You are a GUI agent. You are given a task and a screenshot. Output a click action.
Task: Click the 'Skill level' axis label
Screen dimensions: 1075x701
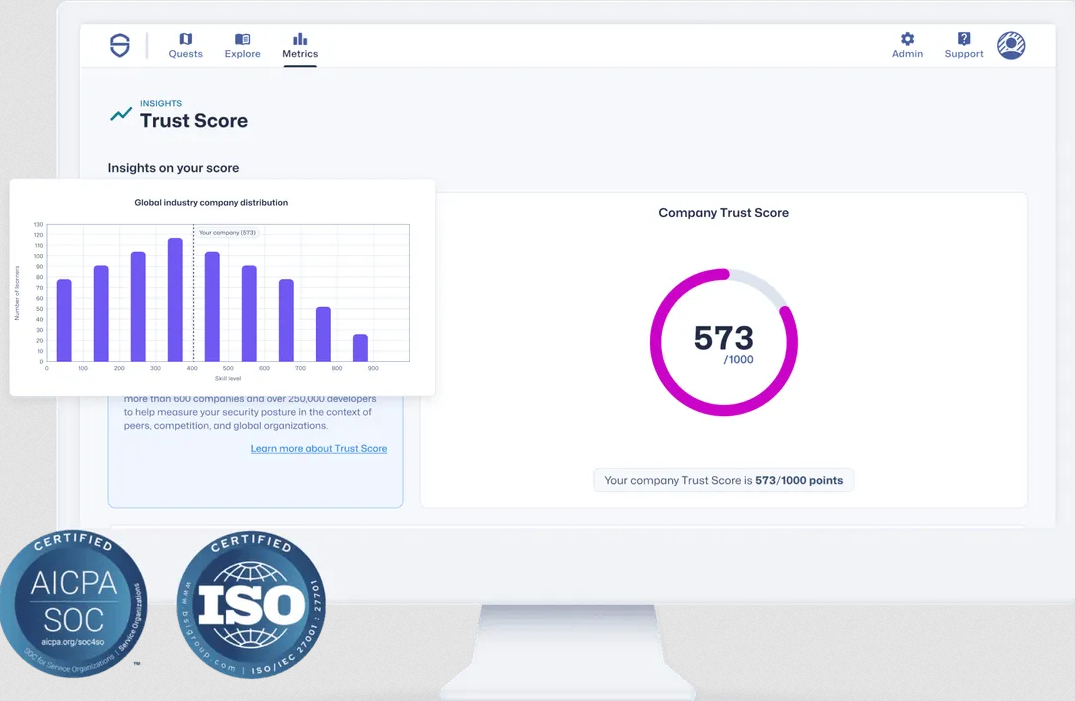click(228, 379)
